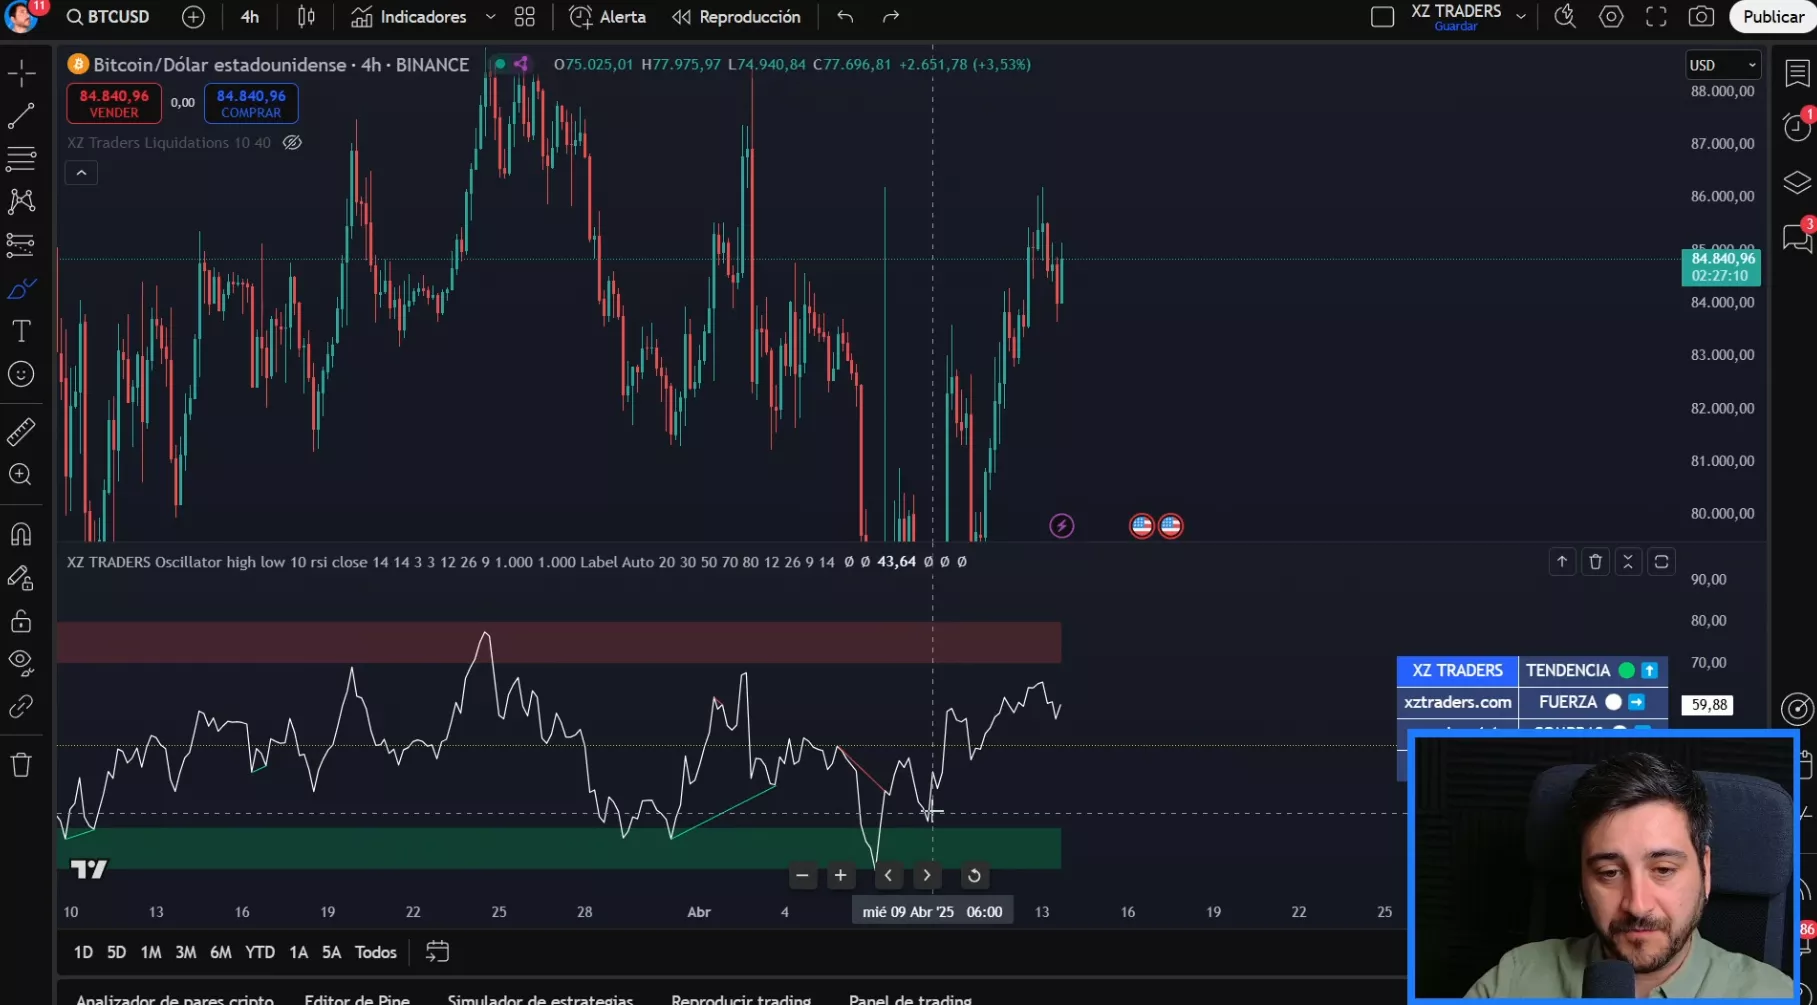Collapse the indicator legend chevron
1817x1005 pixels.
[x=81, y=173]
